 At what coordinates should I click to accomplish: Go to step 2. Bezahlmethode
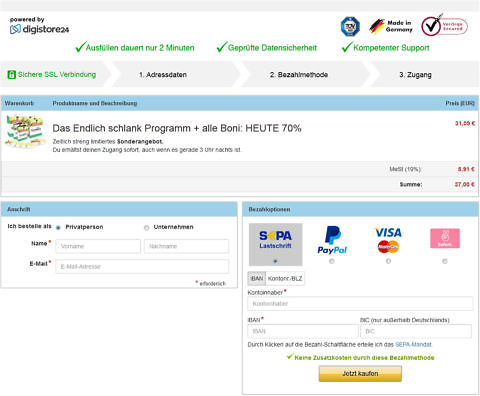point(299,75)
